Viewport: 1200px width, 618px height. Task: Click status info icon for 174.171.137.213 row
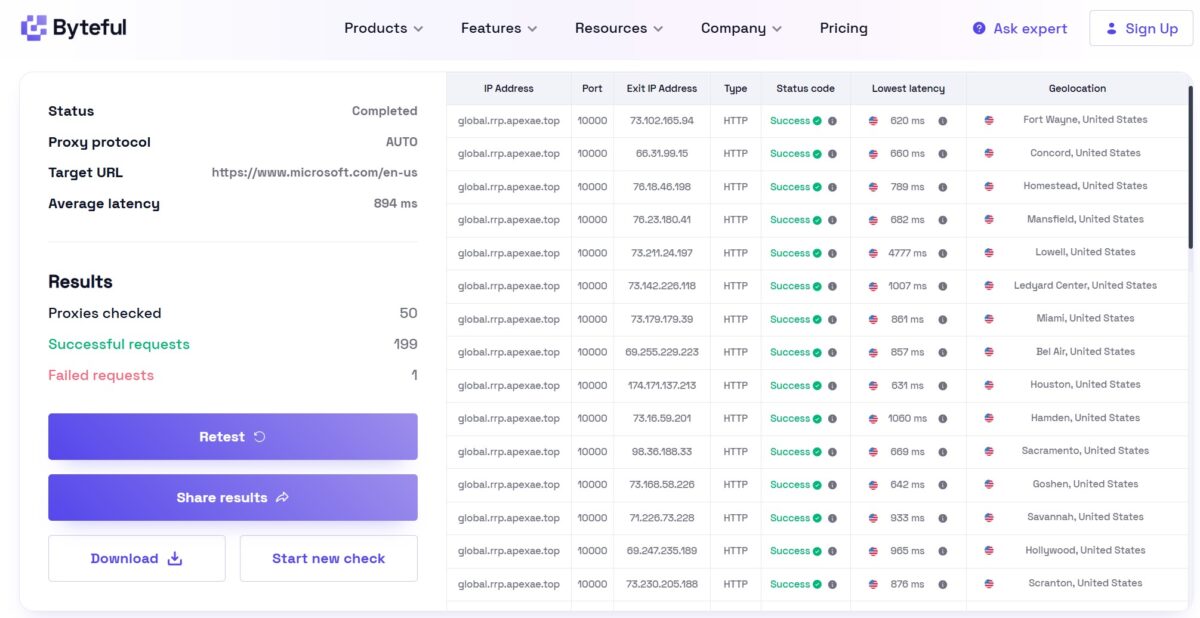click(x=832, y=386)
